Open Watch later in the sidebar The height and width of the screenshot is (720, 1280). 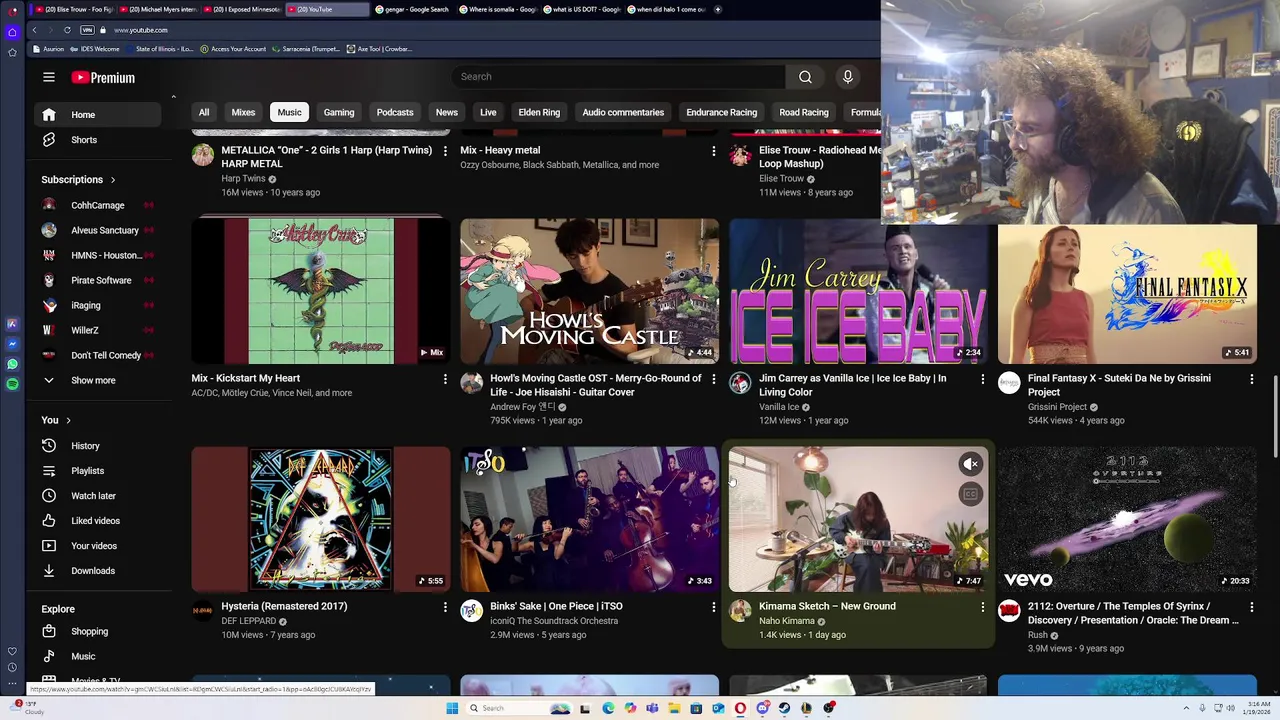point(97,496)
